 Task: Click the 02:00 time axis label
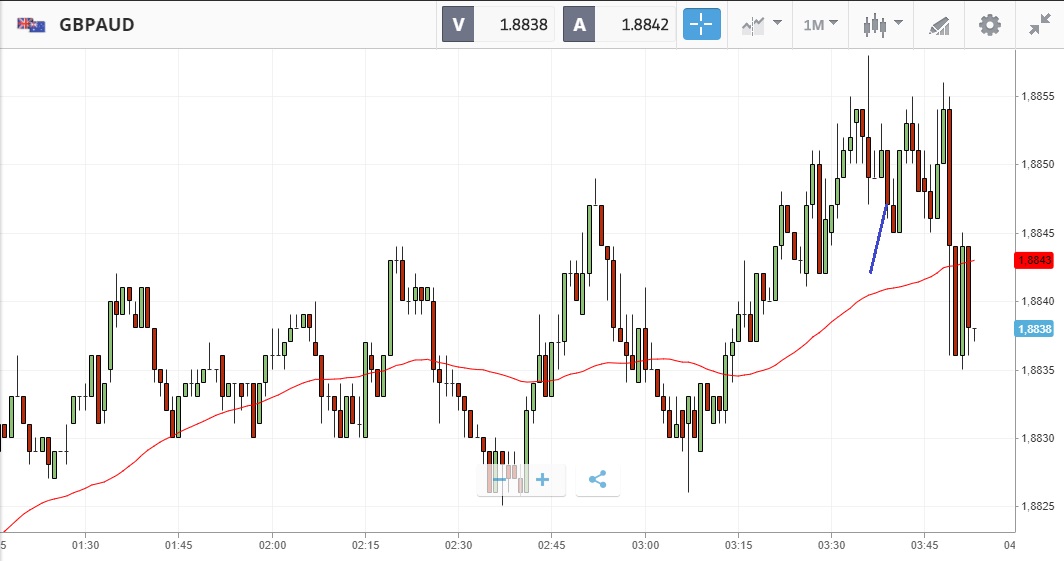coord(272,545)
